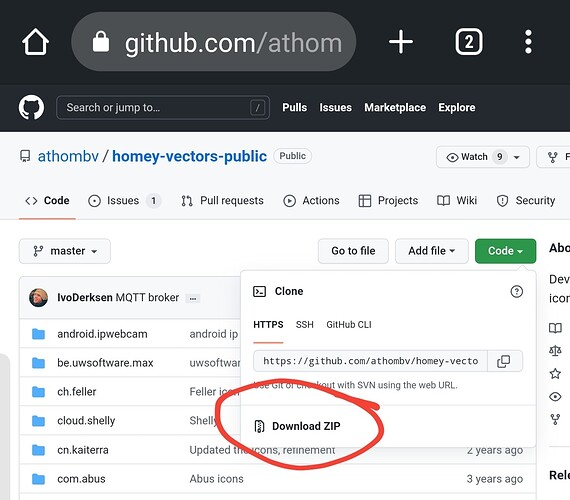Click the Go to file button
The height and width of the screenshot is (500, 570).
[x=353, y=251]
